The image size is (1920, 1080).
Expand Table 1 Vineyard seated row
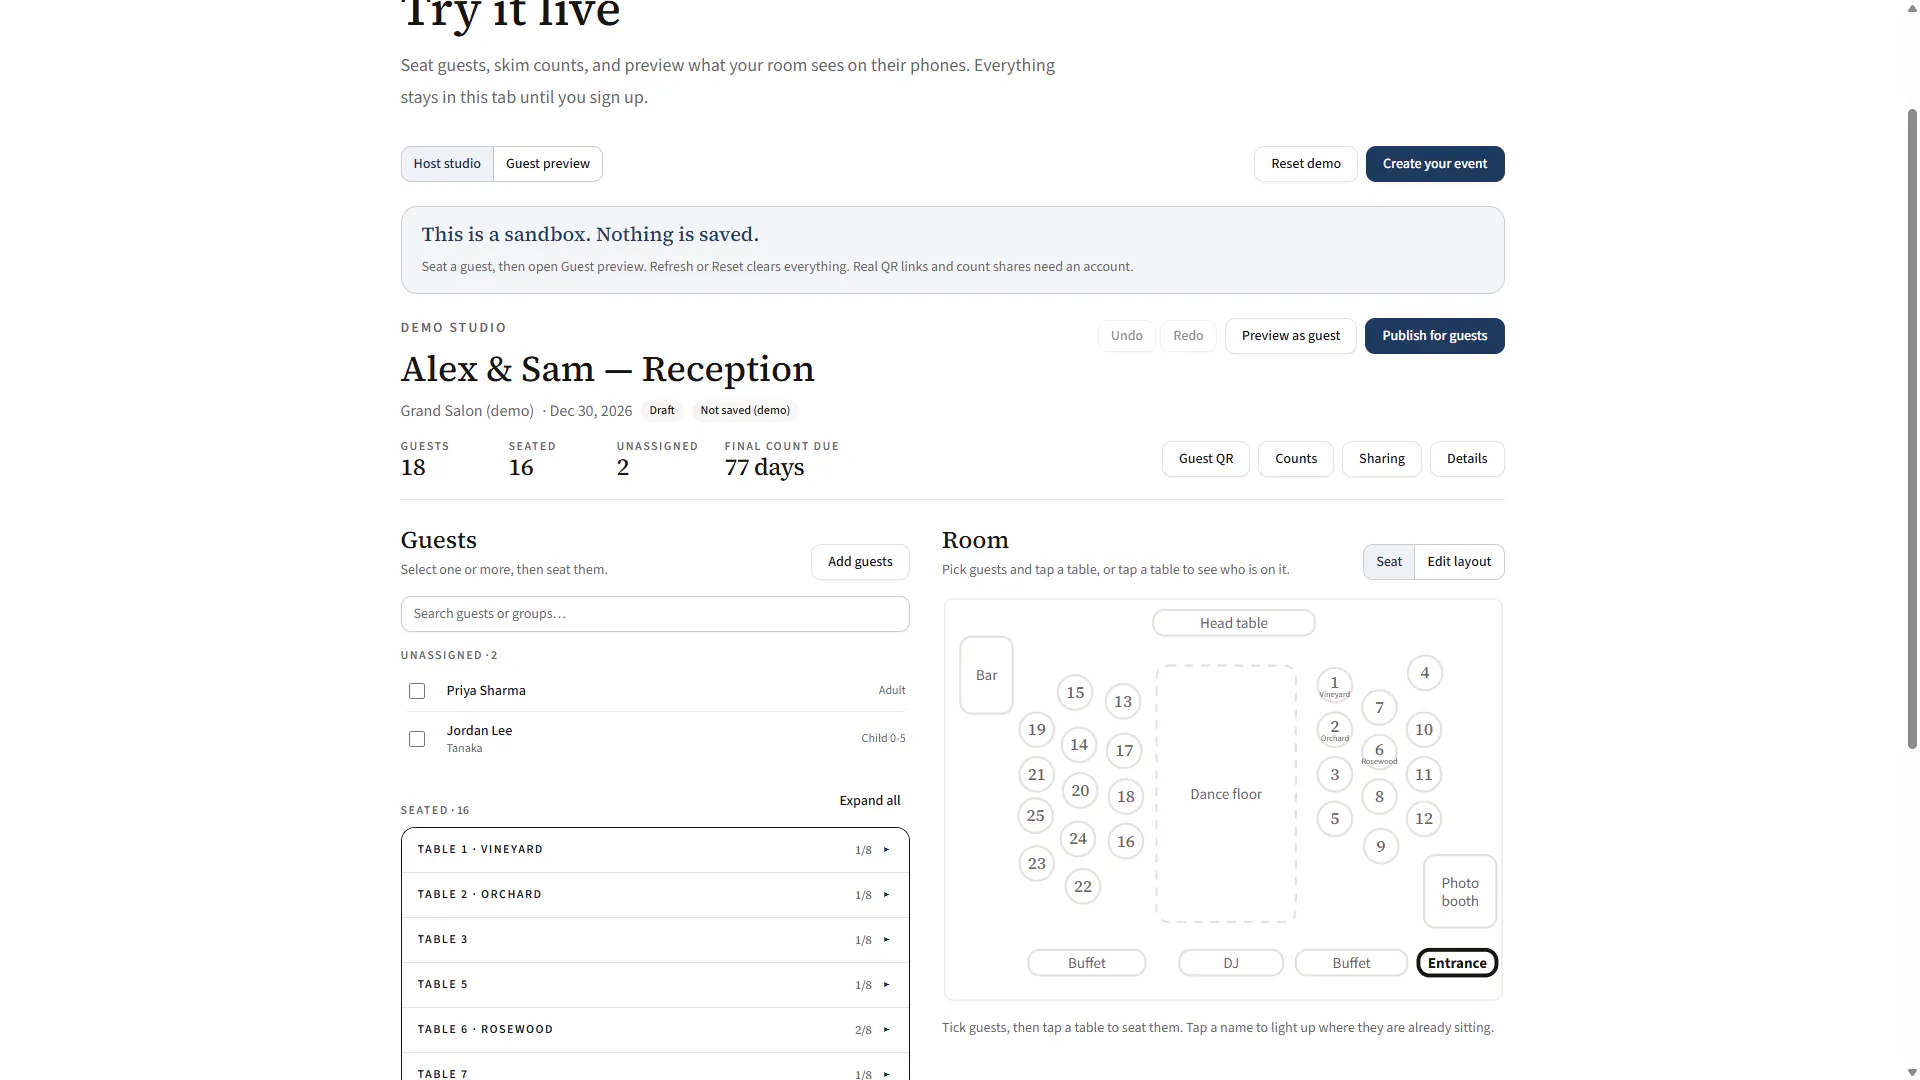tap(655, 850)
